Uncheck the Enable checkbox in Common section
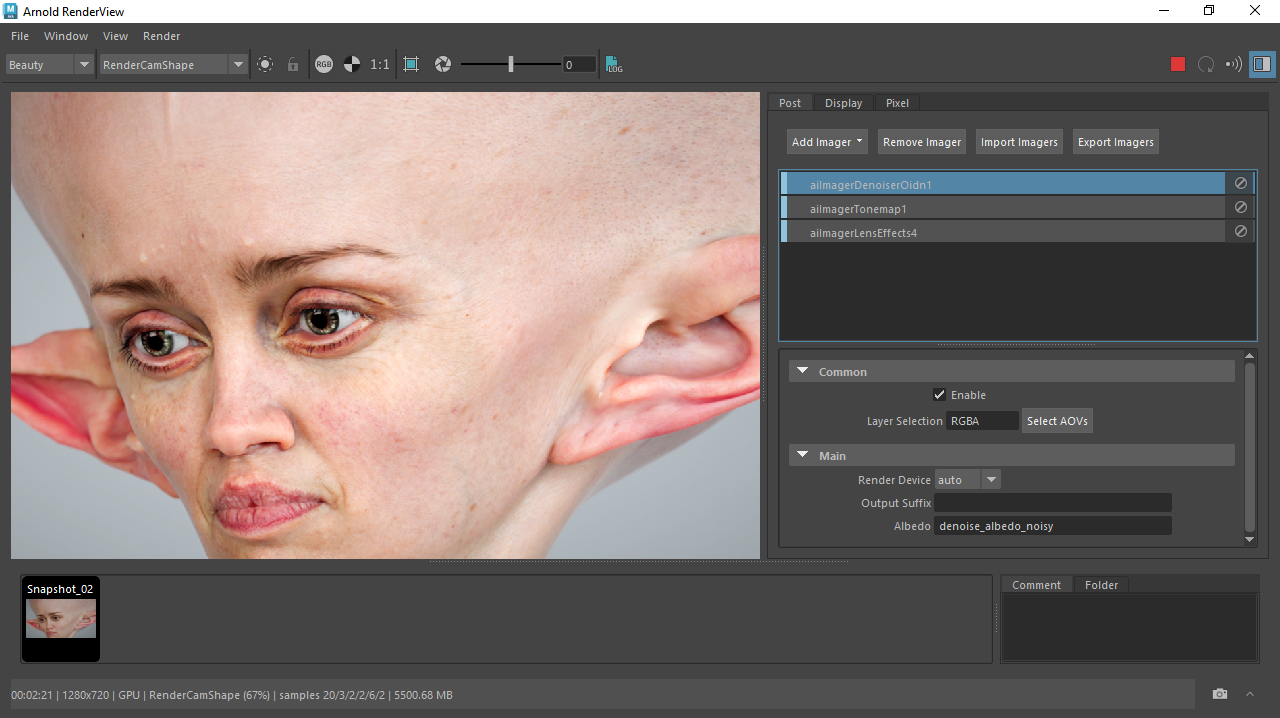This screenshot has height=718, width=1280. pyautogui.click(x=939, y=394)
